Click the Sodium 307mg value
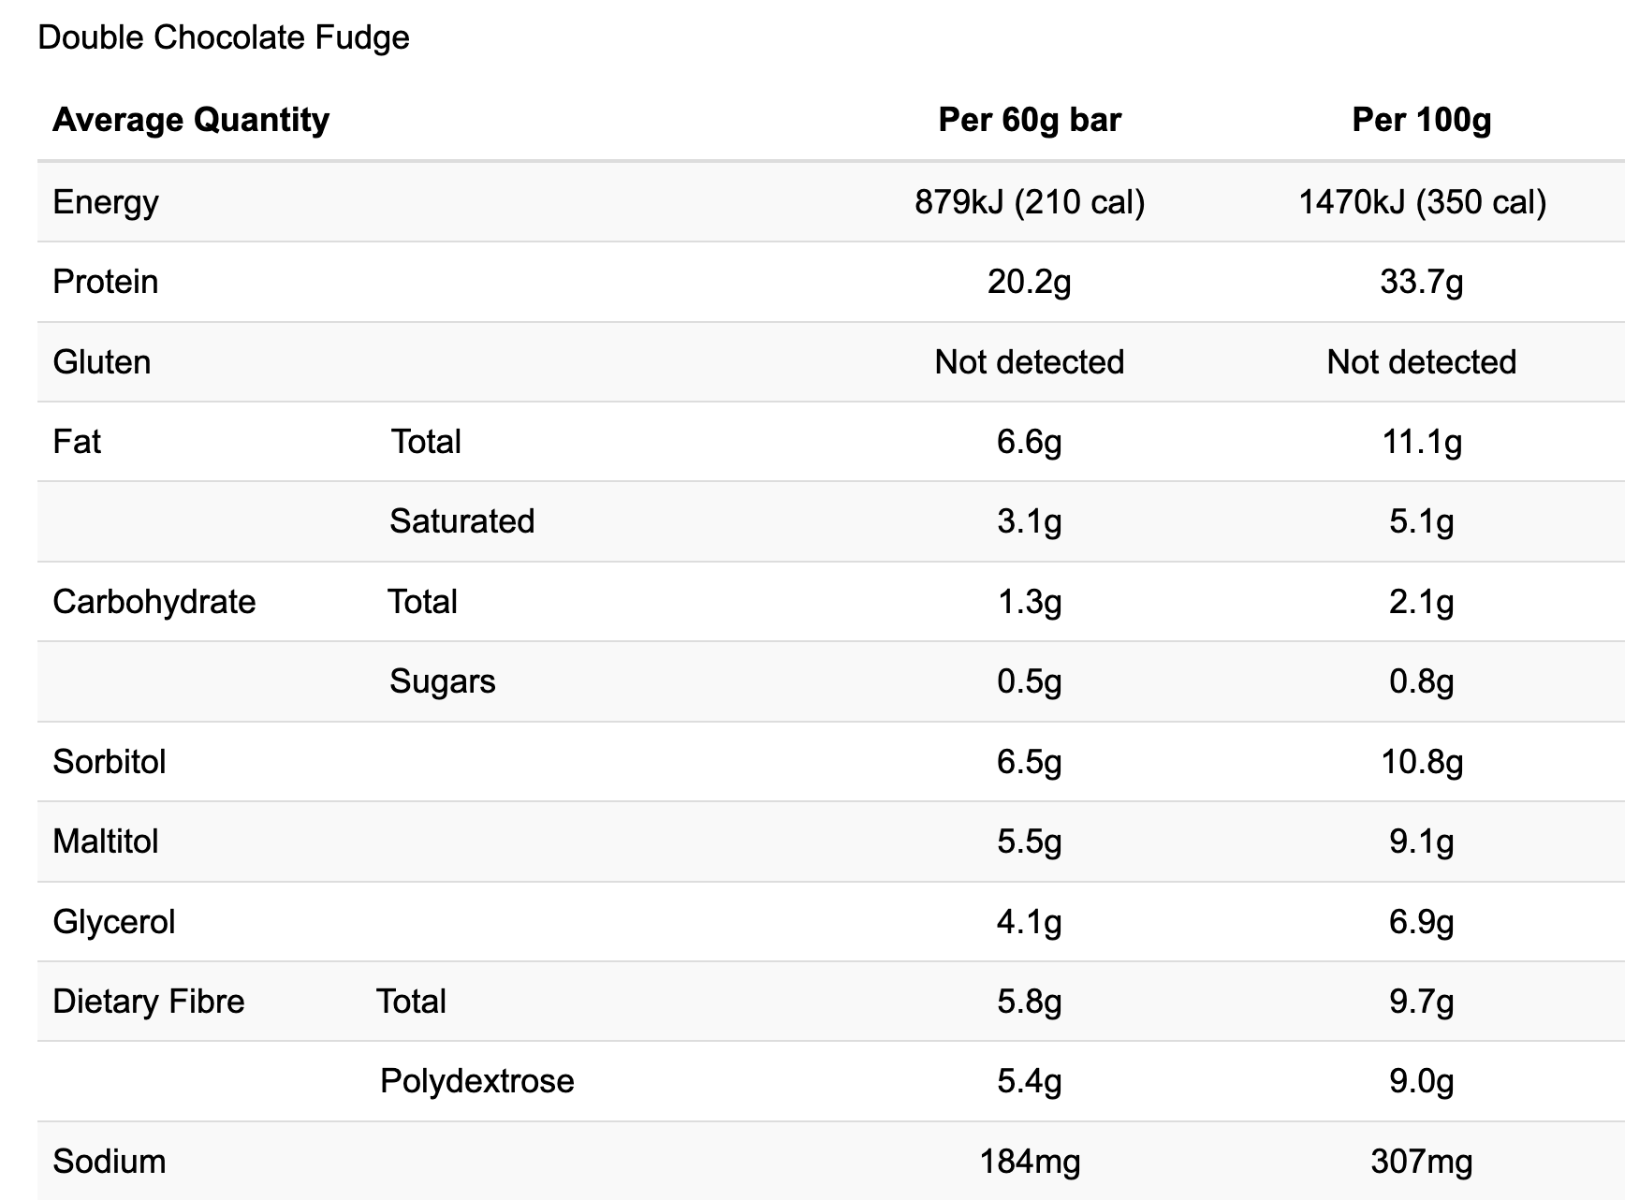 point(1422,1162)
